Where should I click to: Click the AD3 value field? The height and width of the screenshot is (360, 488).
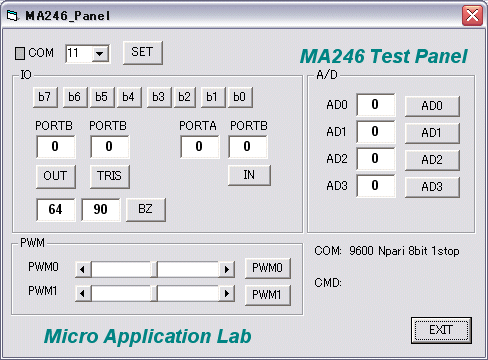point(376,186)
